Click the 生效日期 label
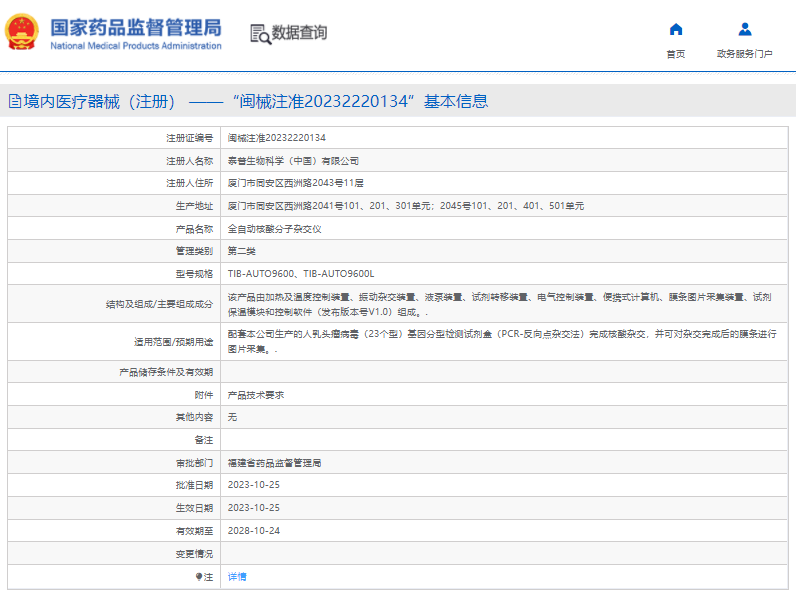The height and width of the screenshot is (598, 796). pos(194,508)
